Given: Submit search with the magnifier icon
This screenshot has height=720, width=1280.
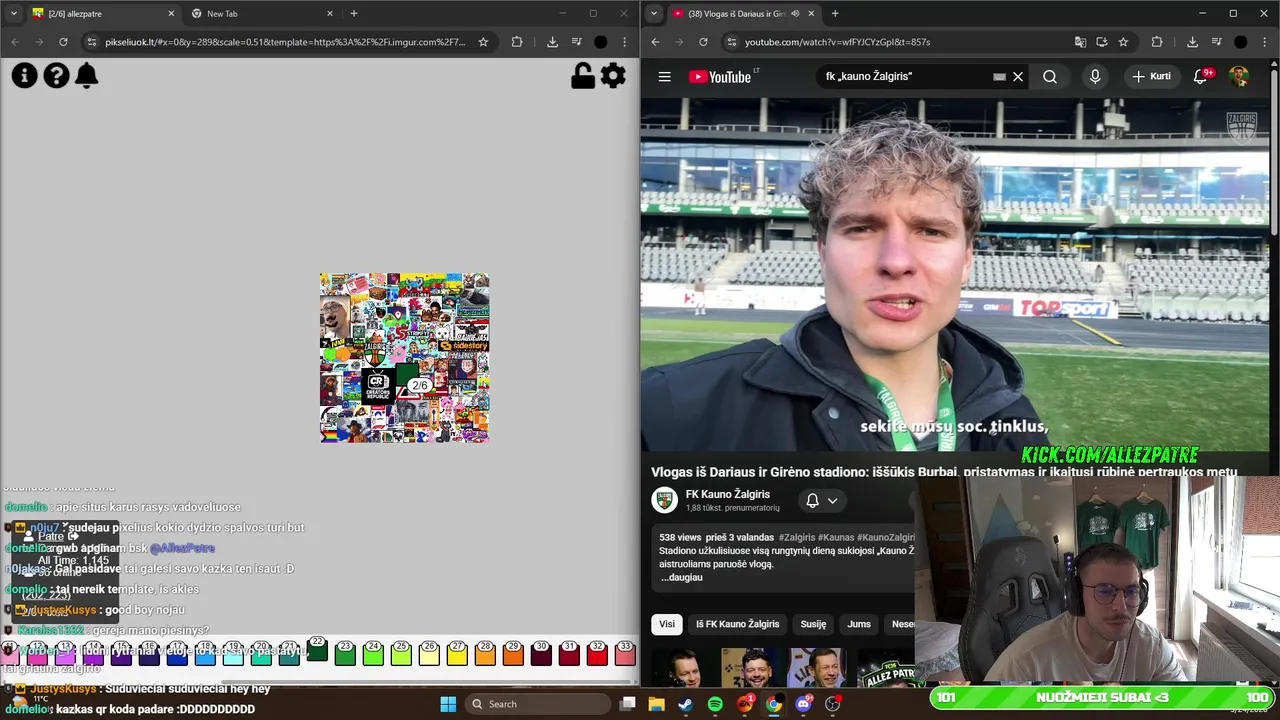Looking at the screenshot, I should tap(1050, 77).
